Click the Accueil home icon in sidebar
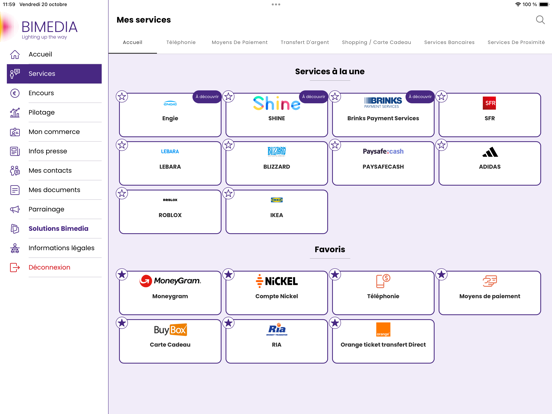552x414 pixels. coord(15,54)
